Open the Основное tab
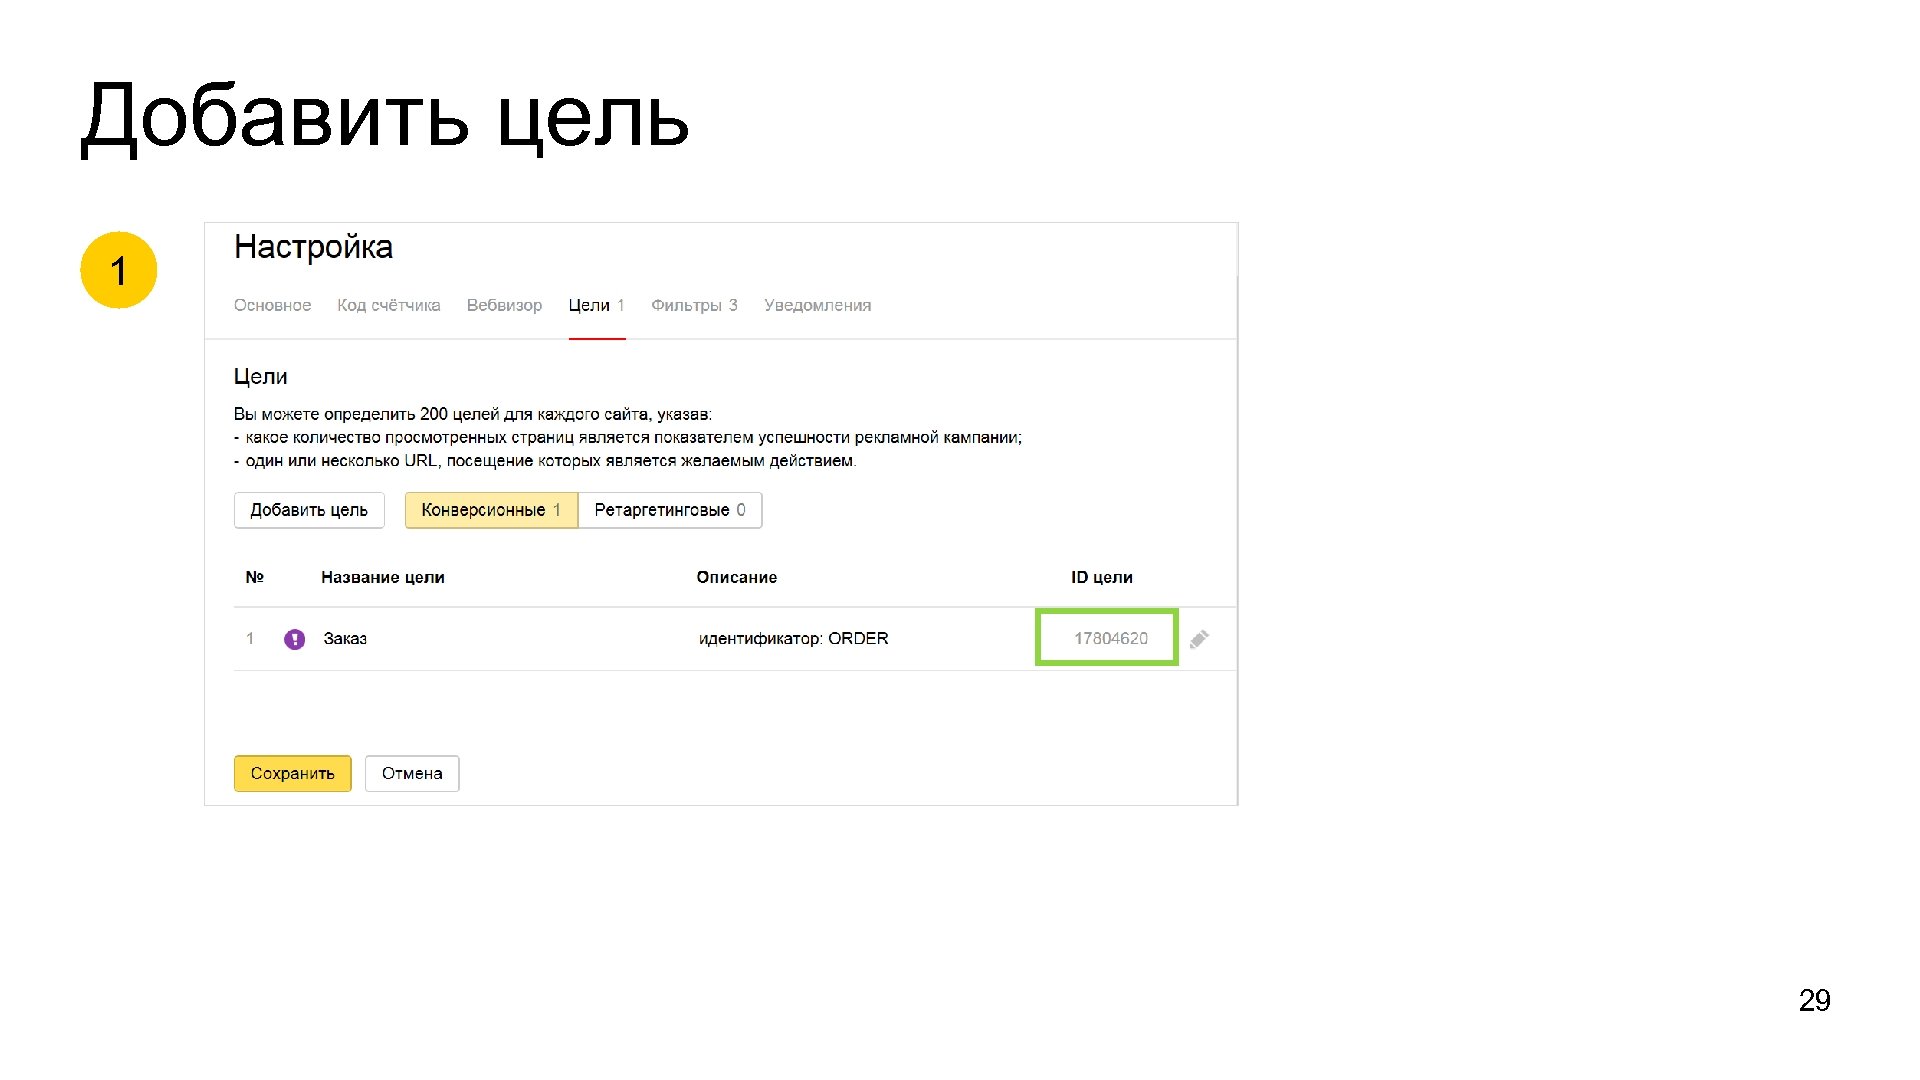The image size is (1920, 1080). click(x=272, y=305)
